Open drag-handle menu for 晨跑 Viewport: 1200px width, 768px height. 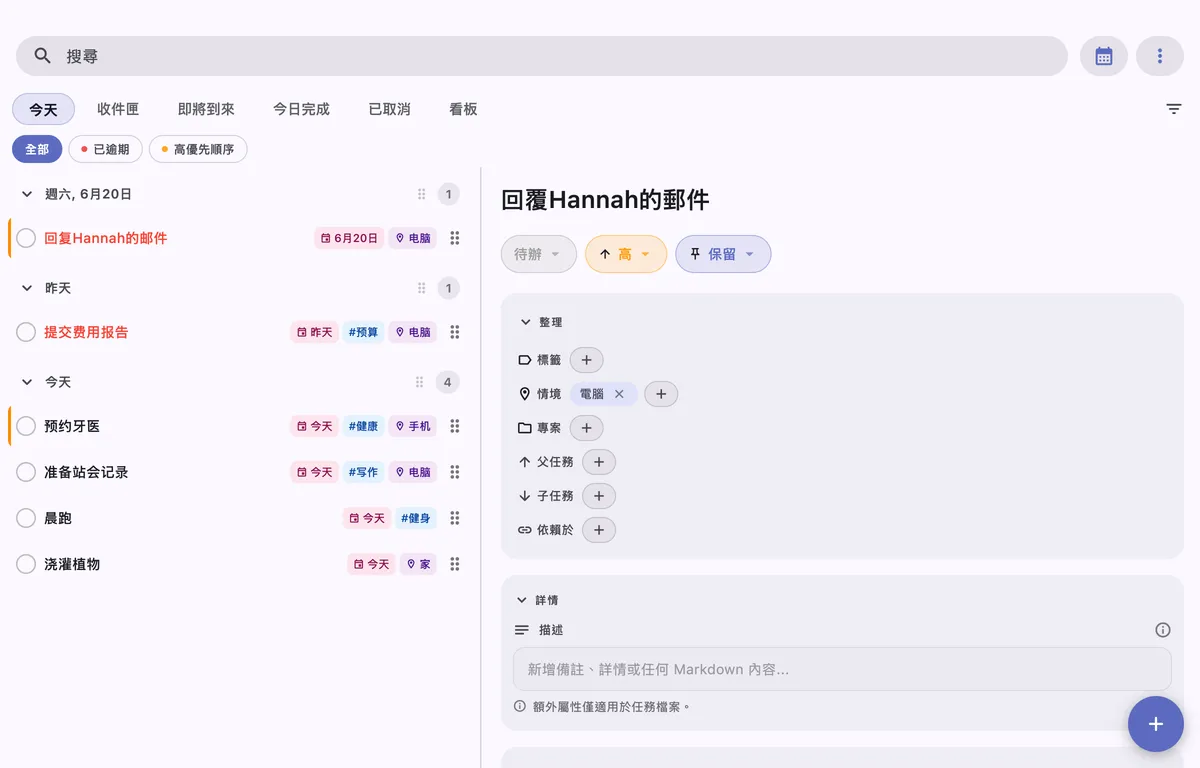click(x=455, y=518)
